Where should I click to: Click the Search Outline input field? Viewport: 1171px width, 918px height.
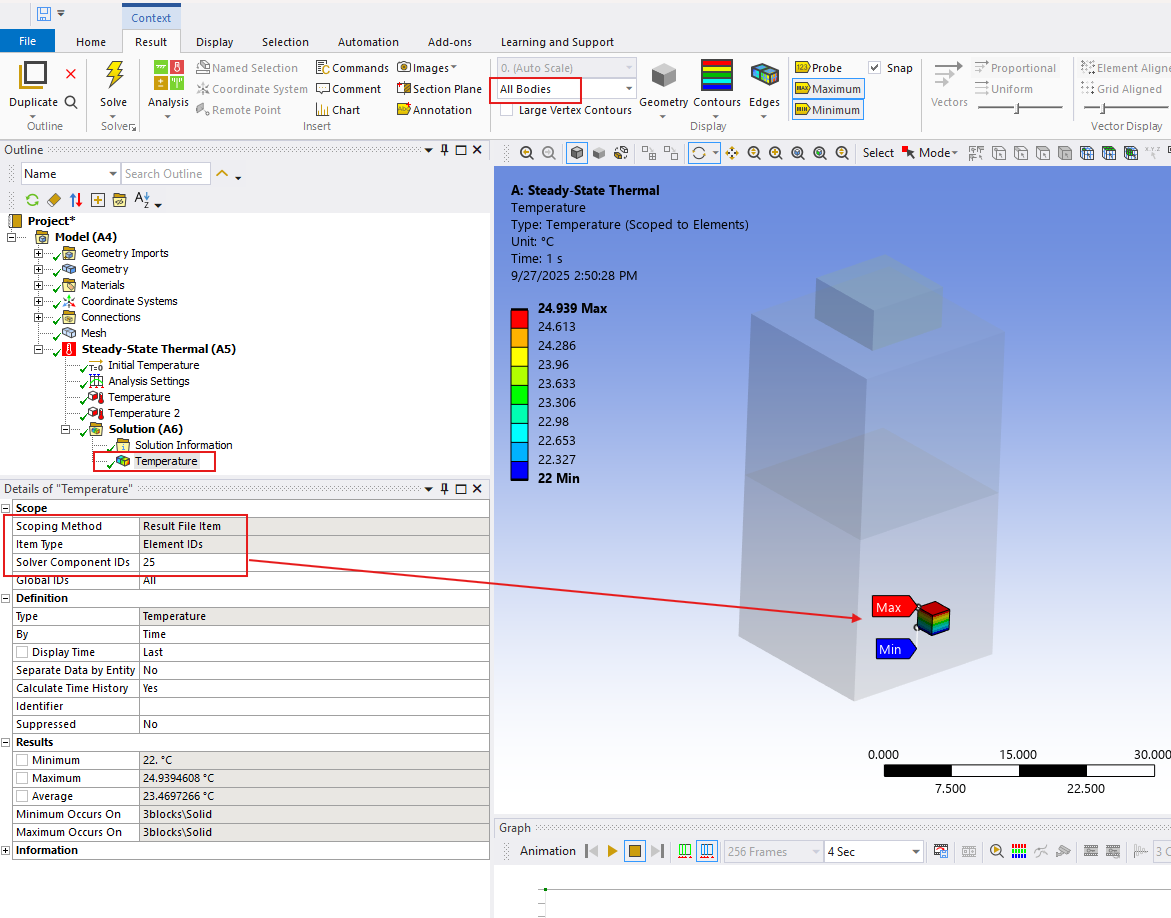tap(166, 174)
